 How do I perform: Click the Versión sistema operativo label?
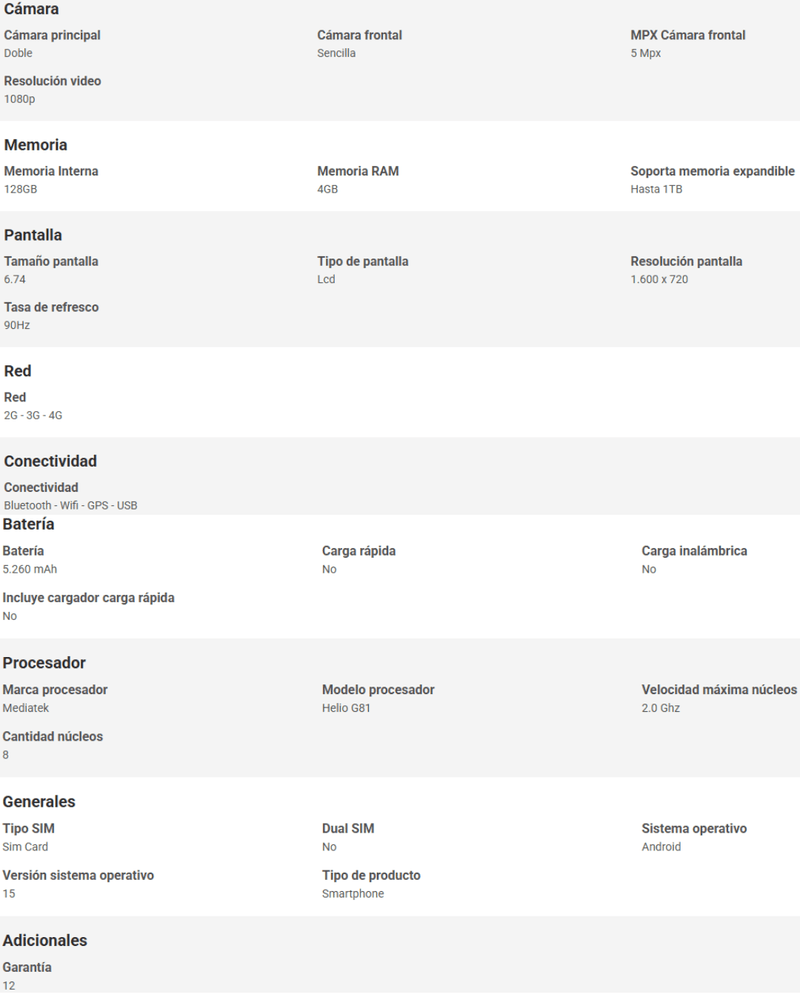coord(78,875)
